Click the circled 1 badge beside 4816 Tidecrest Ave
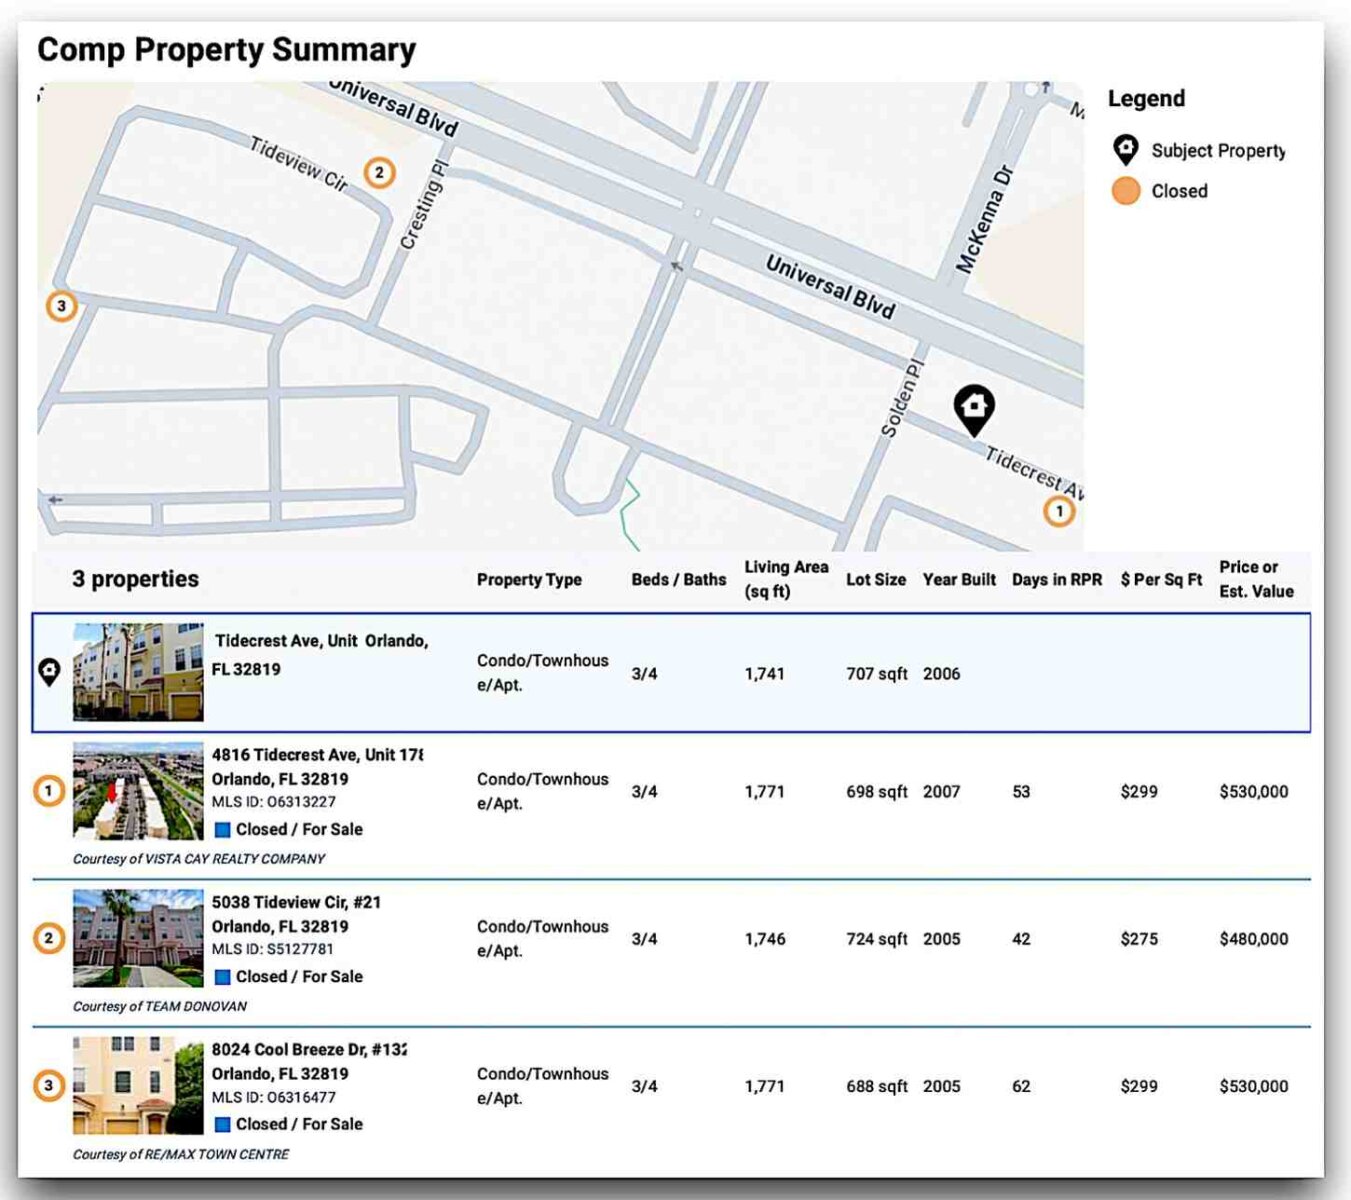Viewport: 1351px width, 1200px height. click(49, 791)
